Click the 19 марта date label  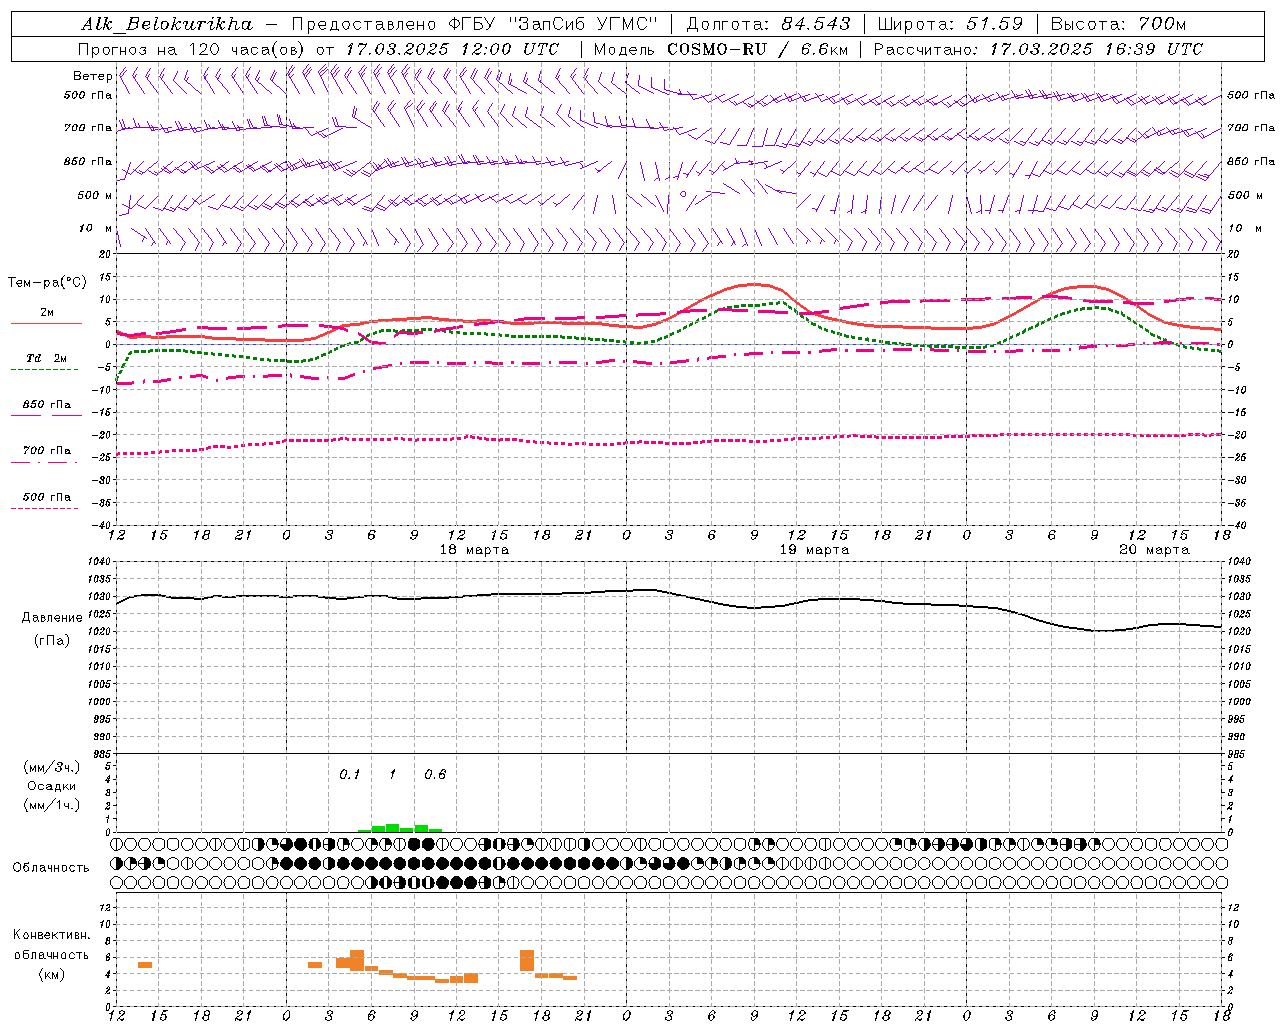pyautogui.click(x=814, y=550)
